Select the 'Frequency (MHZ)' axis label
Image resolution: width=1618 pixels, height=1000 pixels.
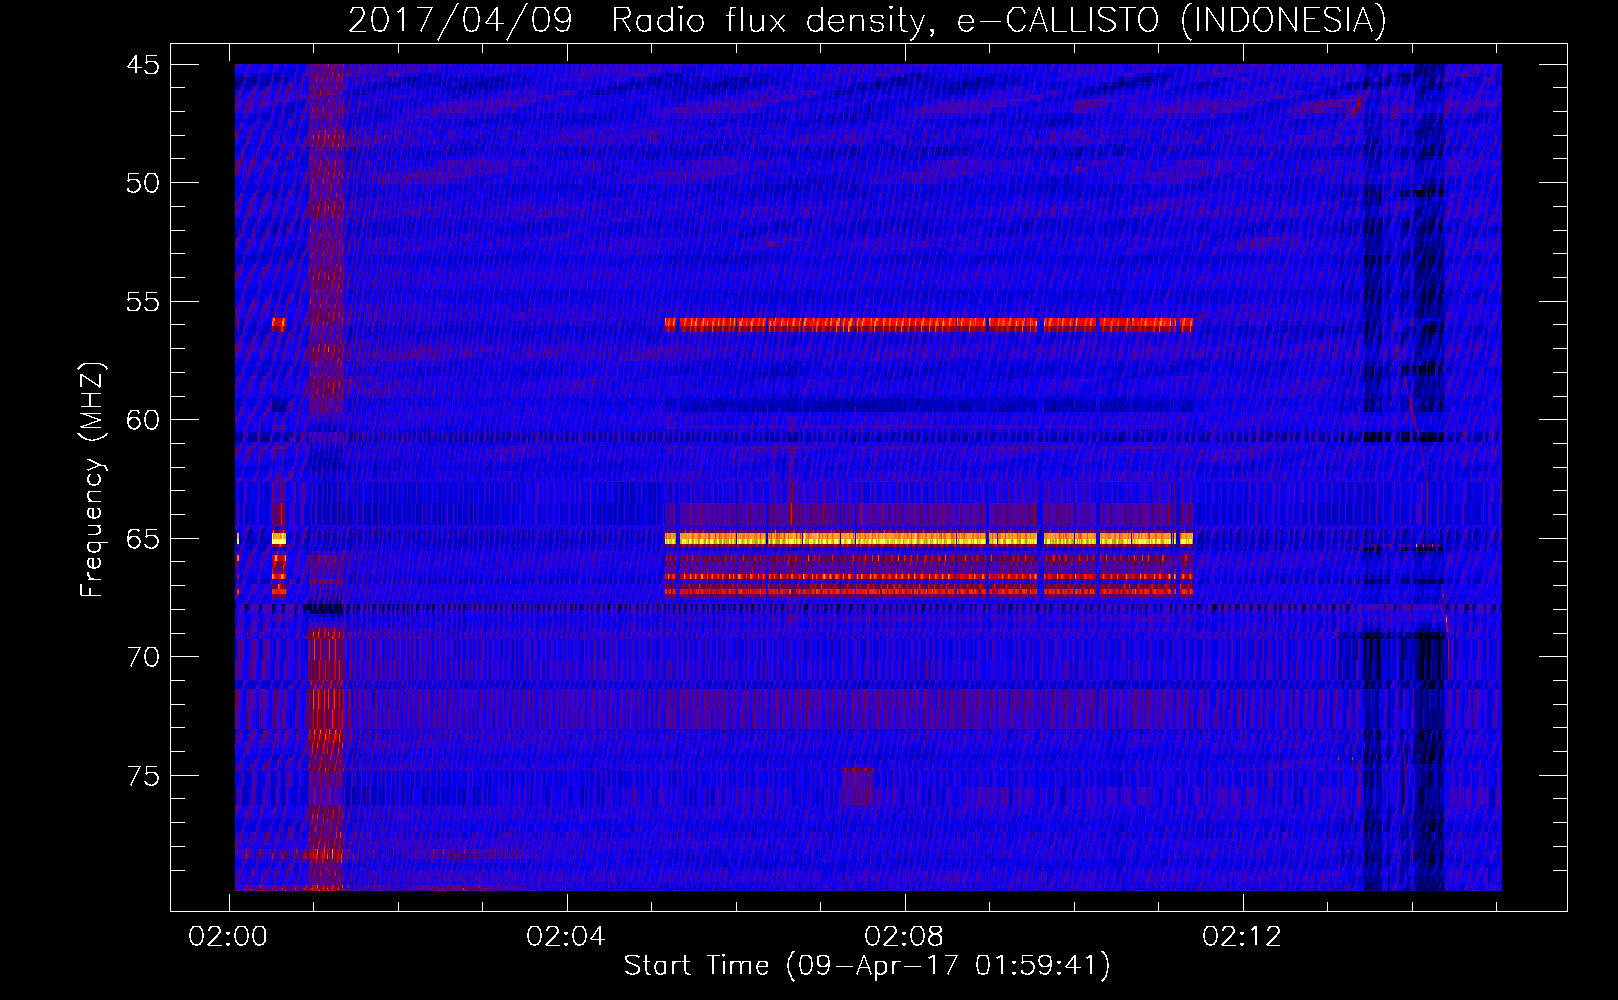(x=92, y=480)
